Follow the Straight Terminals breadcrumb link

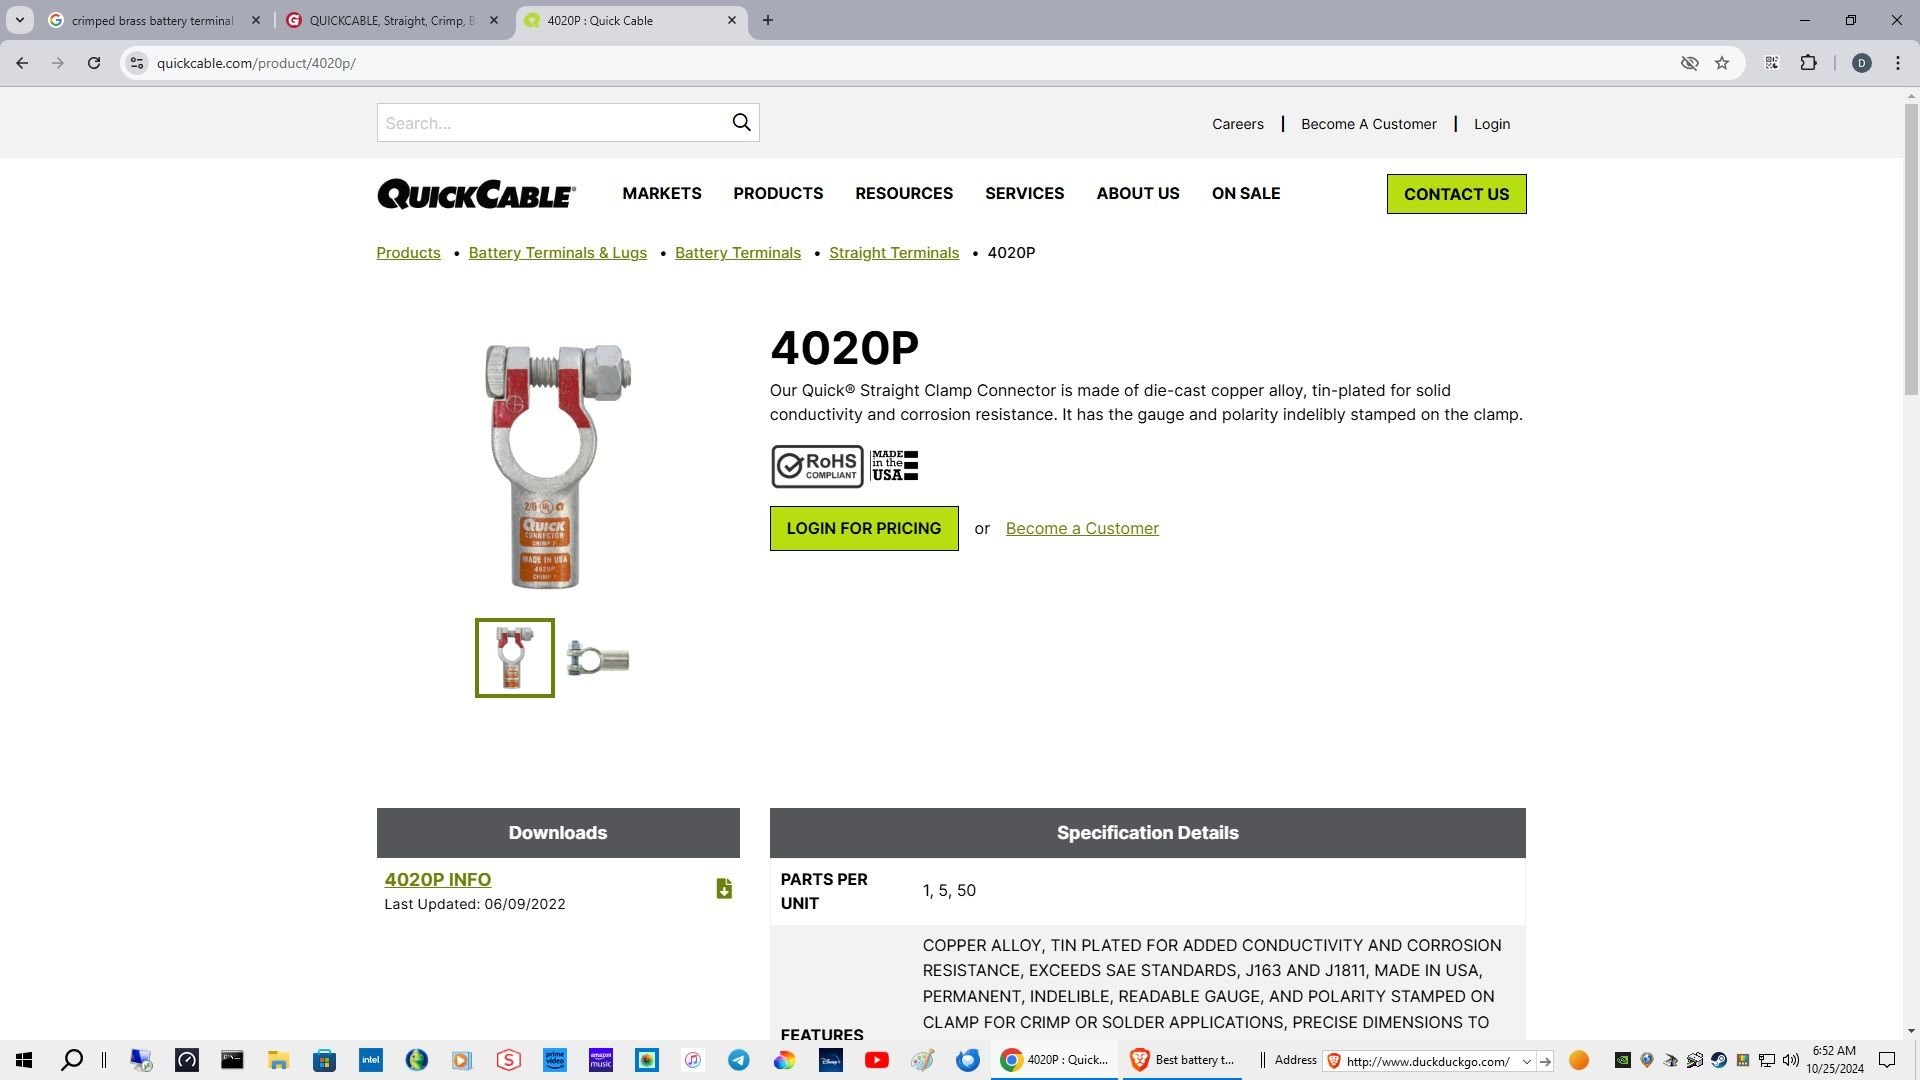coord(893,253)
